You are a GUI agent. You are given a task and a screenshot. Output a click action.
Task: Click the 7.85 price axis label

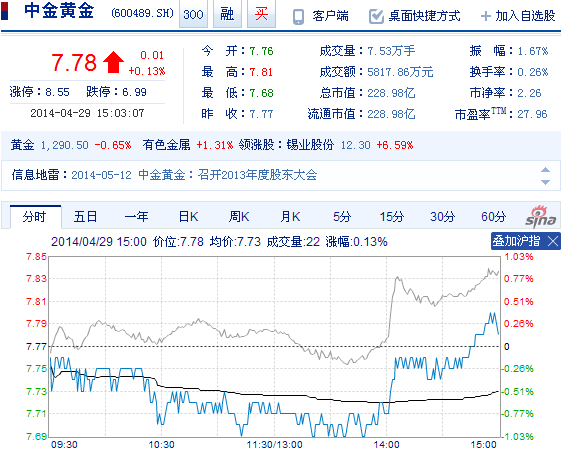point(36,256)
